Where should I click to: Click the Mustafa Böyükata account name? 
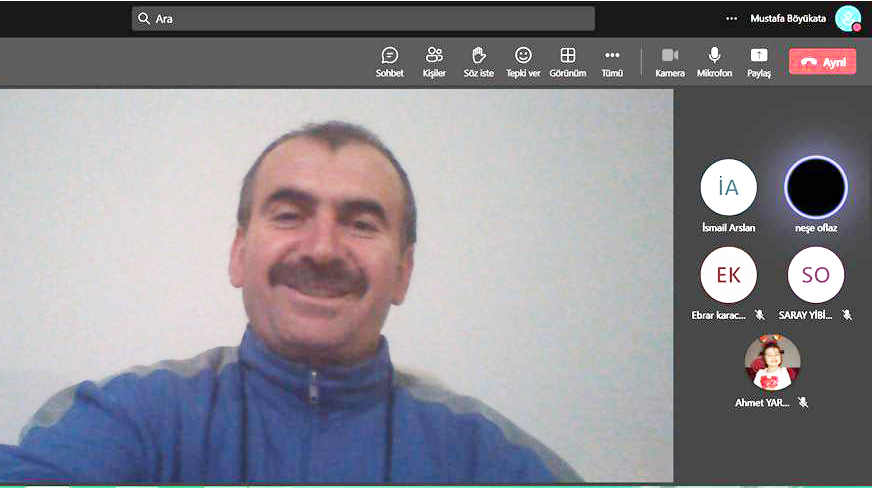coord(788,18)
